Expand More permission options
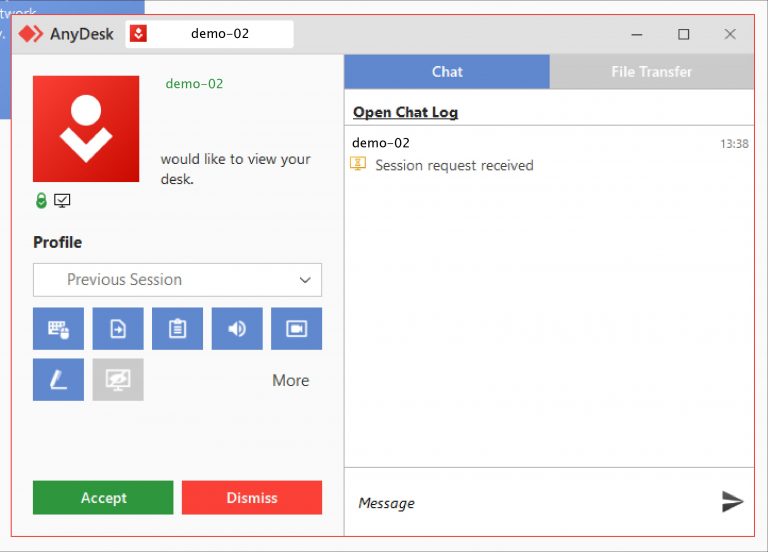This screenshot has height=552, width=768. pos(290,381)
